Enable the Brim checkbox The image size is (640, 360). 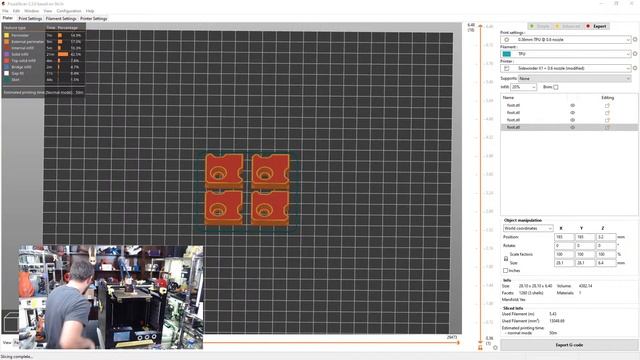click(556, 87)
